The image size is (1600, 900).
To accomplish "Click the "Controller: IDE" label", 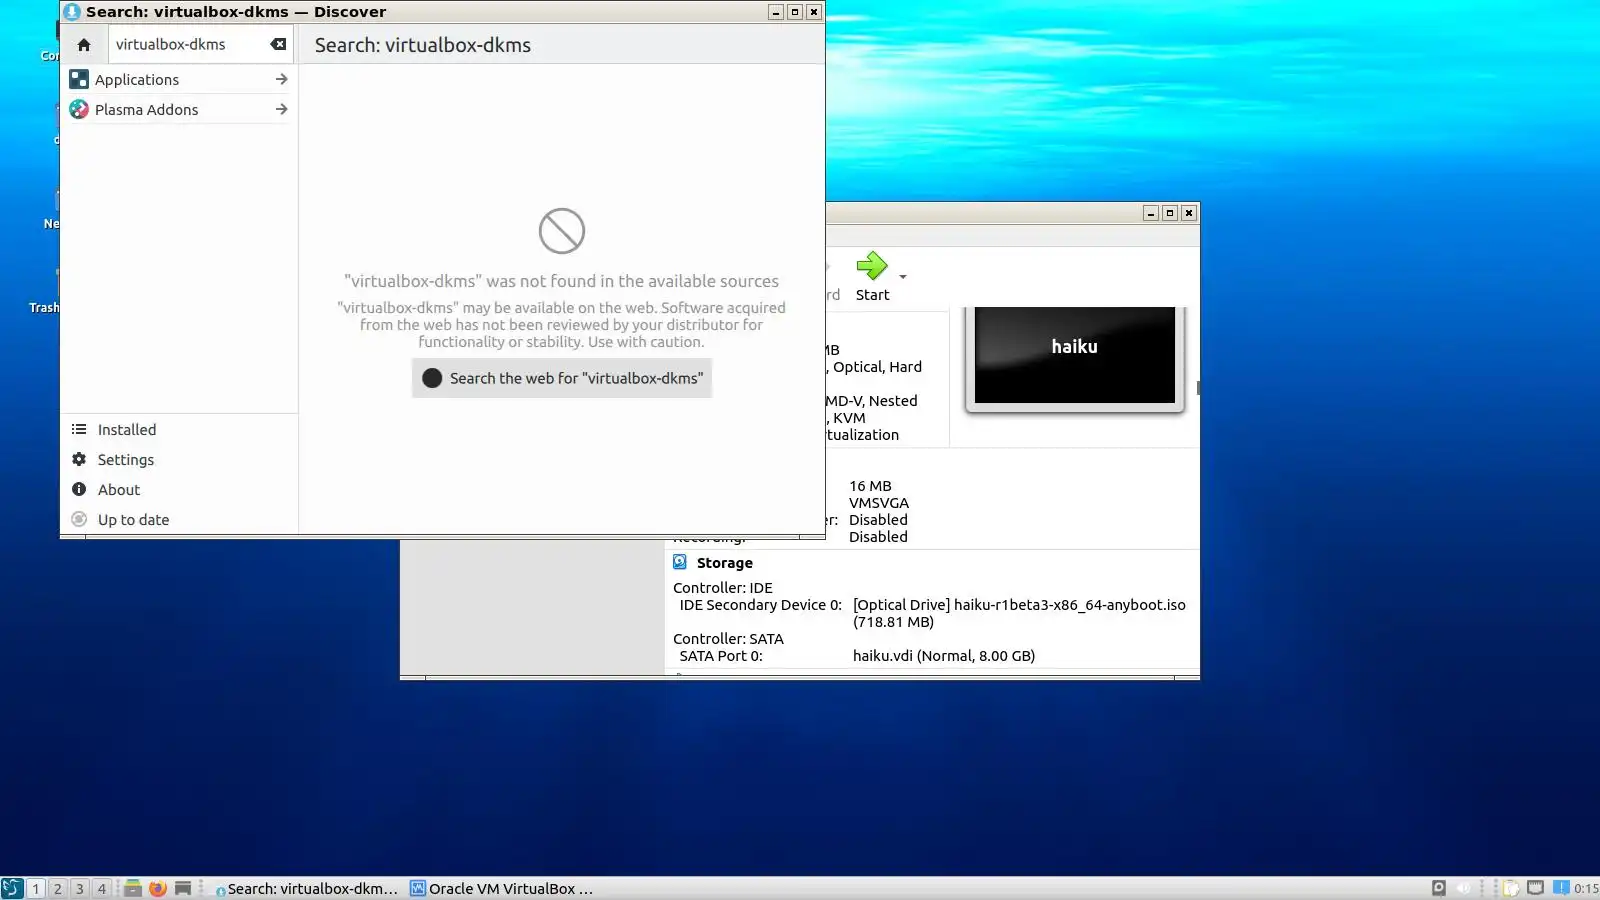I will pyautogui.click(x=723, y=588).
